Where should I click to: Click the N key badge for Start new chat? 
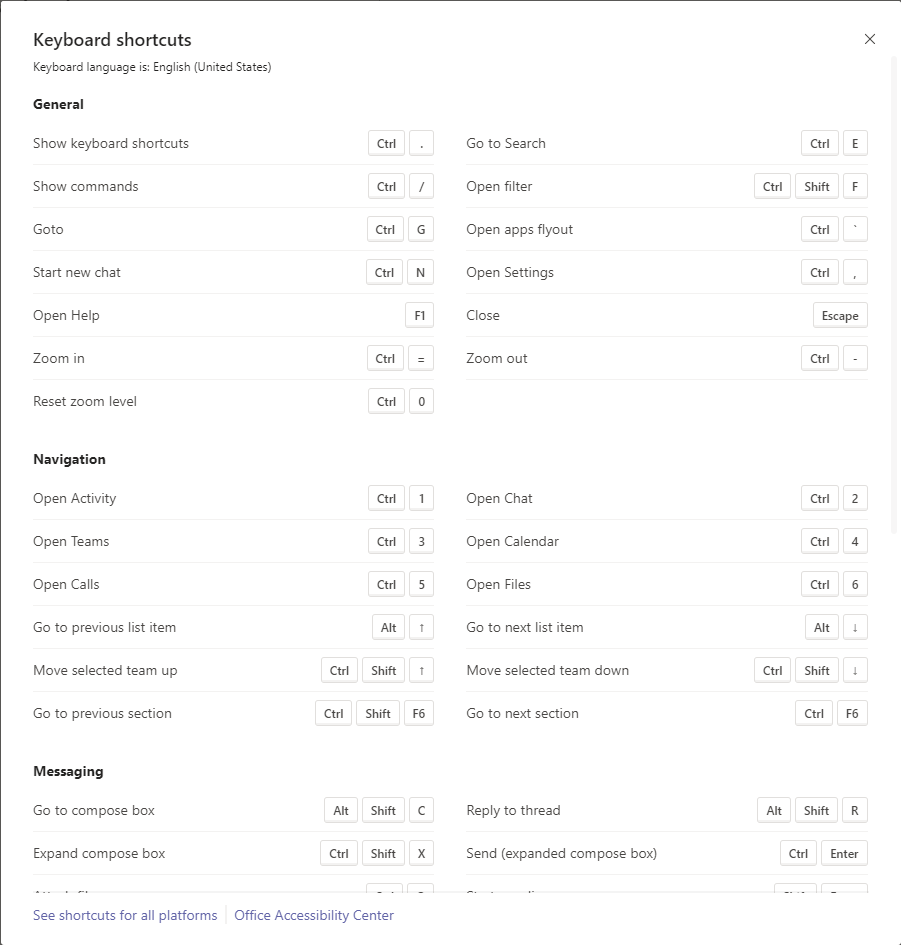tap(421, 272)
